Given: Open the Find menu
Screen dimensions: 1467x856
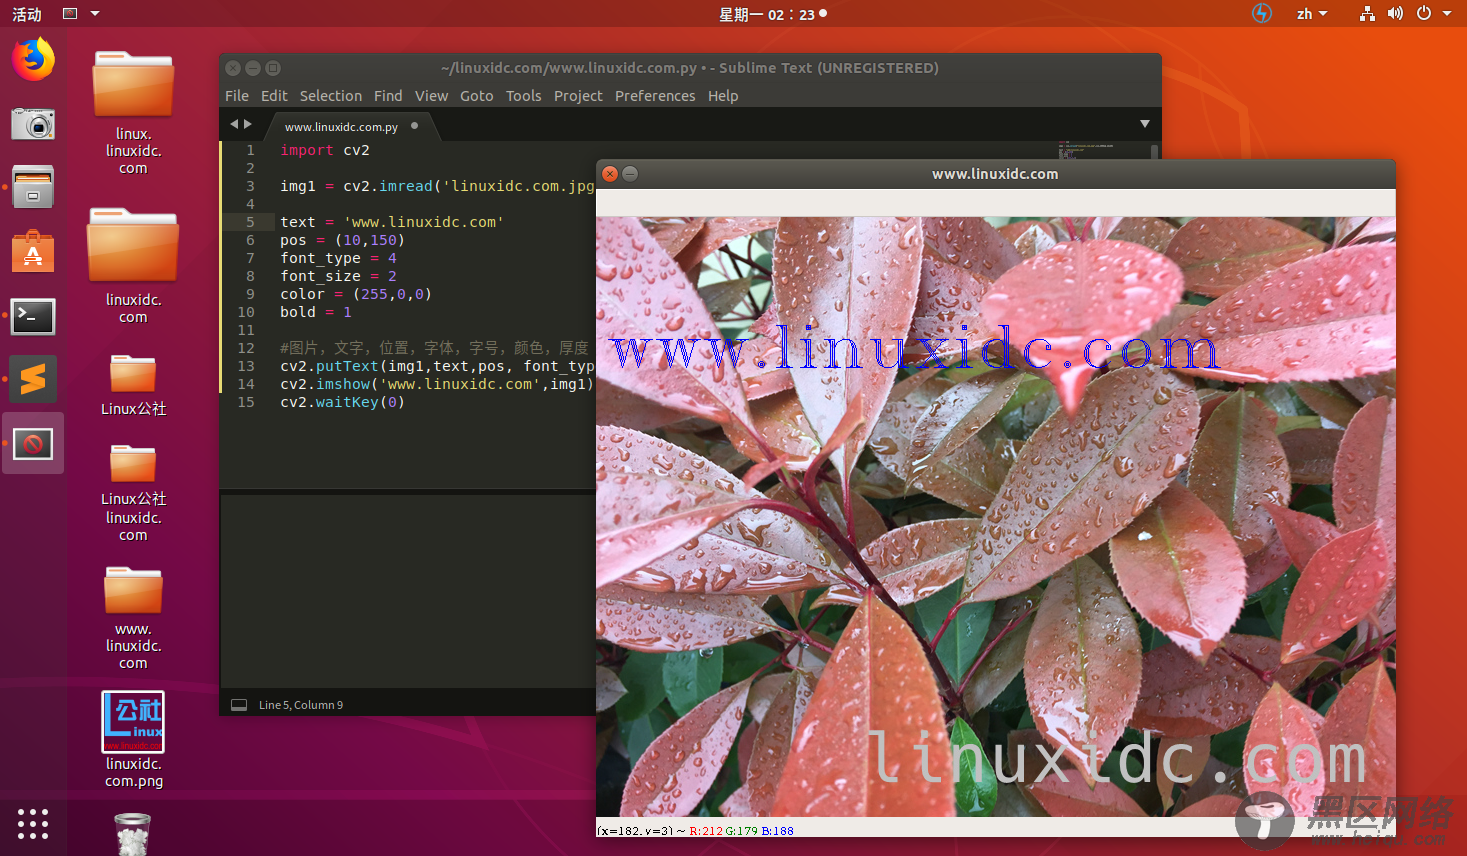Looking at the screenshot, I should click(388, 96).
